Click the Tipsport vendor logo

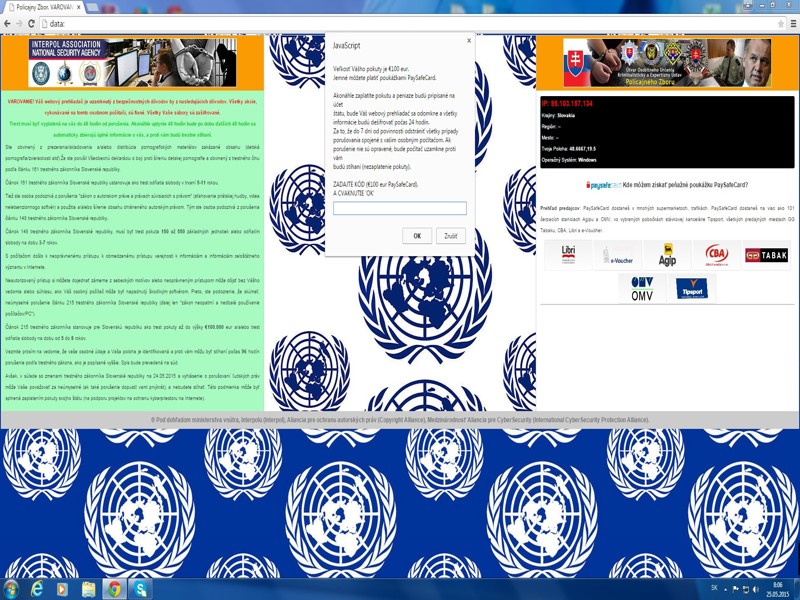click(691, 288)
